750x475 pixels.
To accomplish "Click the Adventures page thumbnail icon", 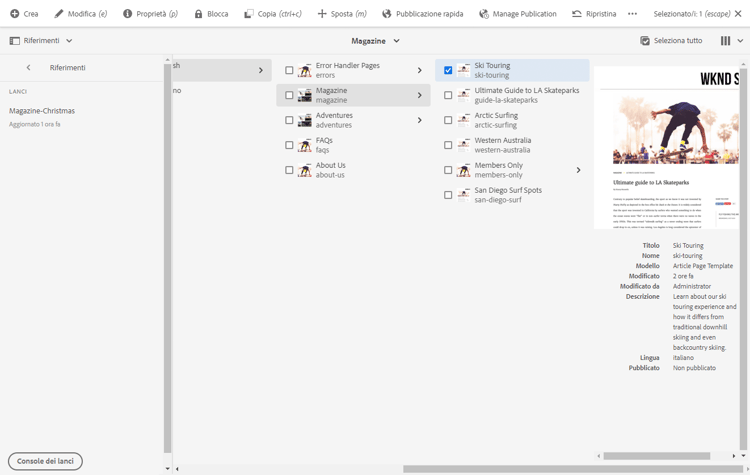I will tap(305, 120).
